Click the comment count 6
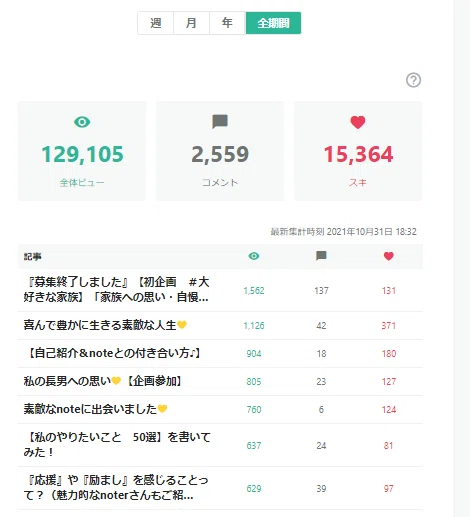The width and height of the screenshot is (470, 517). tap(321, 410)
